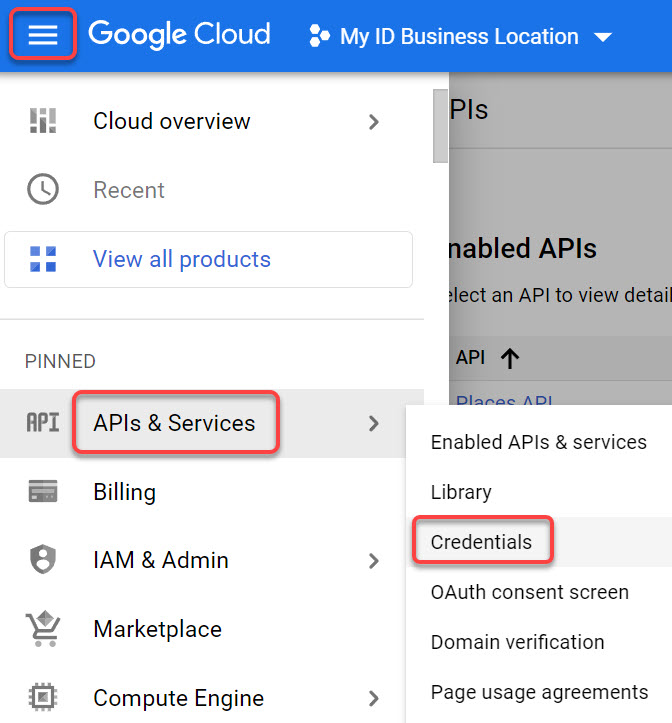The image size is (672, 723).
Task: Expand the Compute Engine submenu chevron
Action: click(374, 698)
